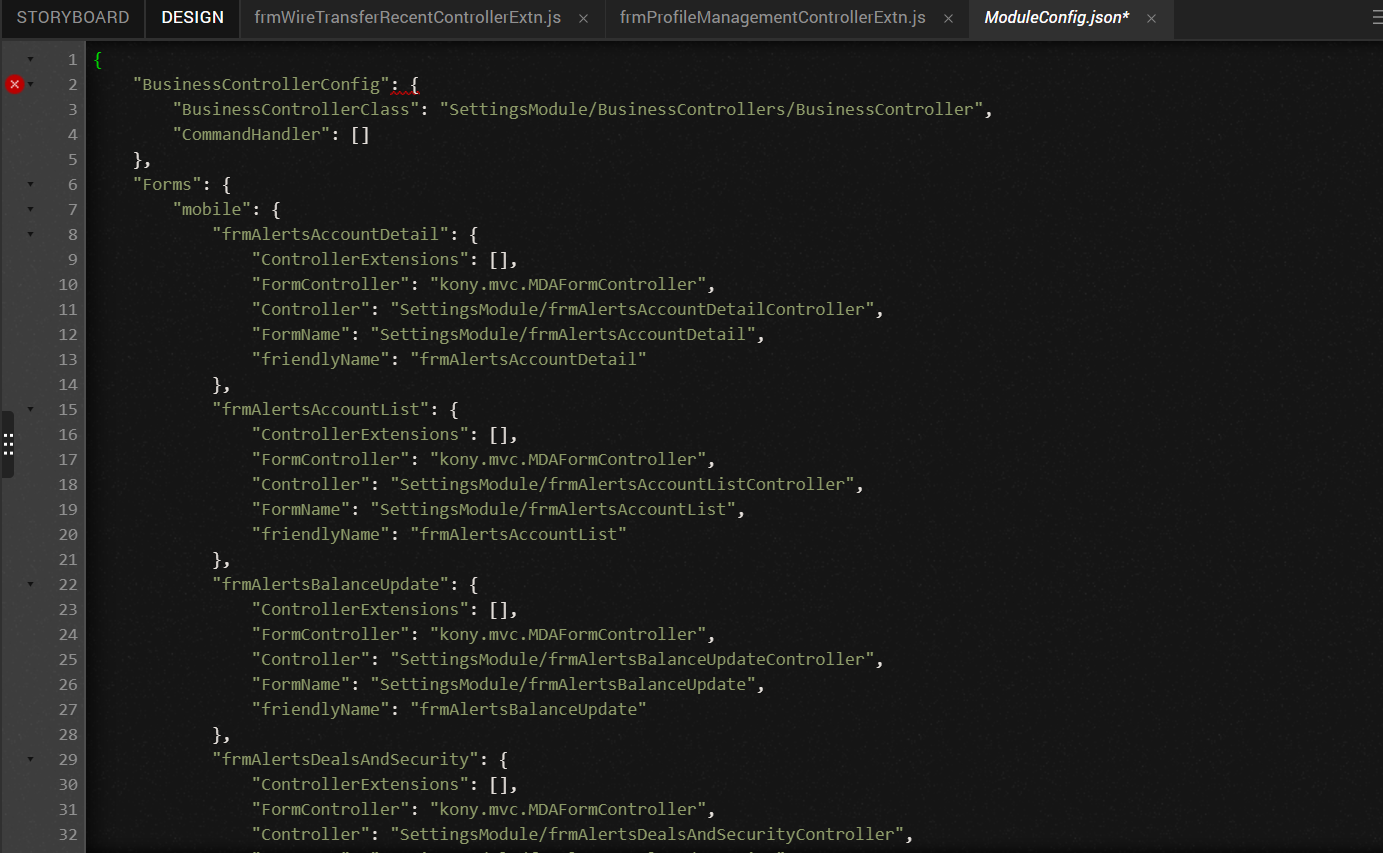Open the frmWireTransferRecentControllerExtn.js tab
Screen dimensions: 1383x853
point(407,18)
